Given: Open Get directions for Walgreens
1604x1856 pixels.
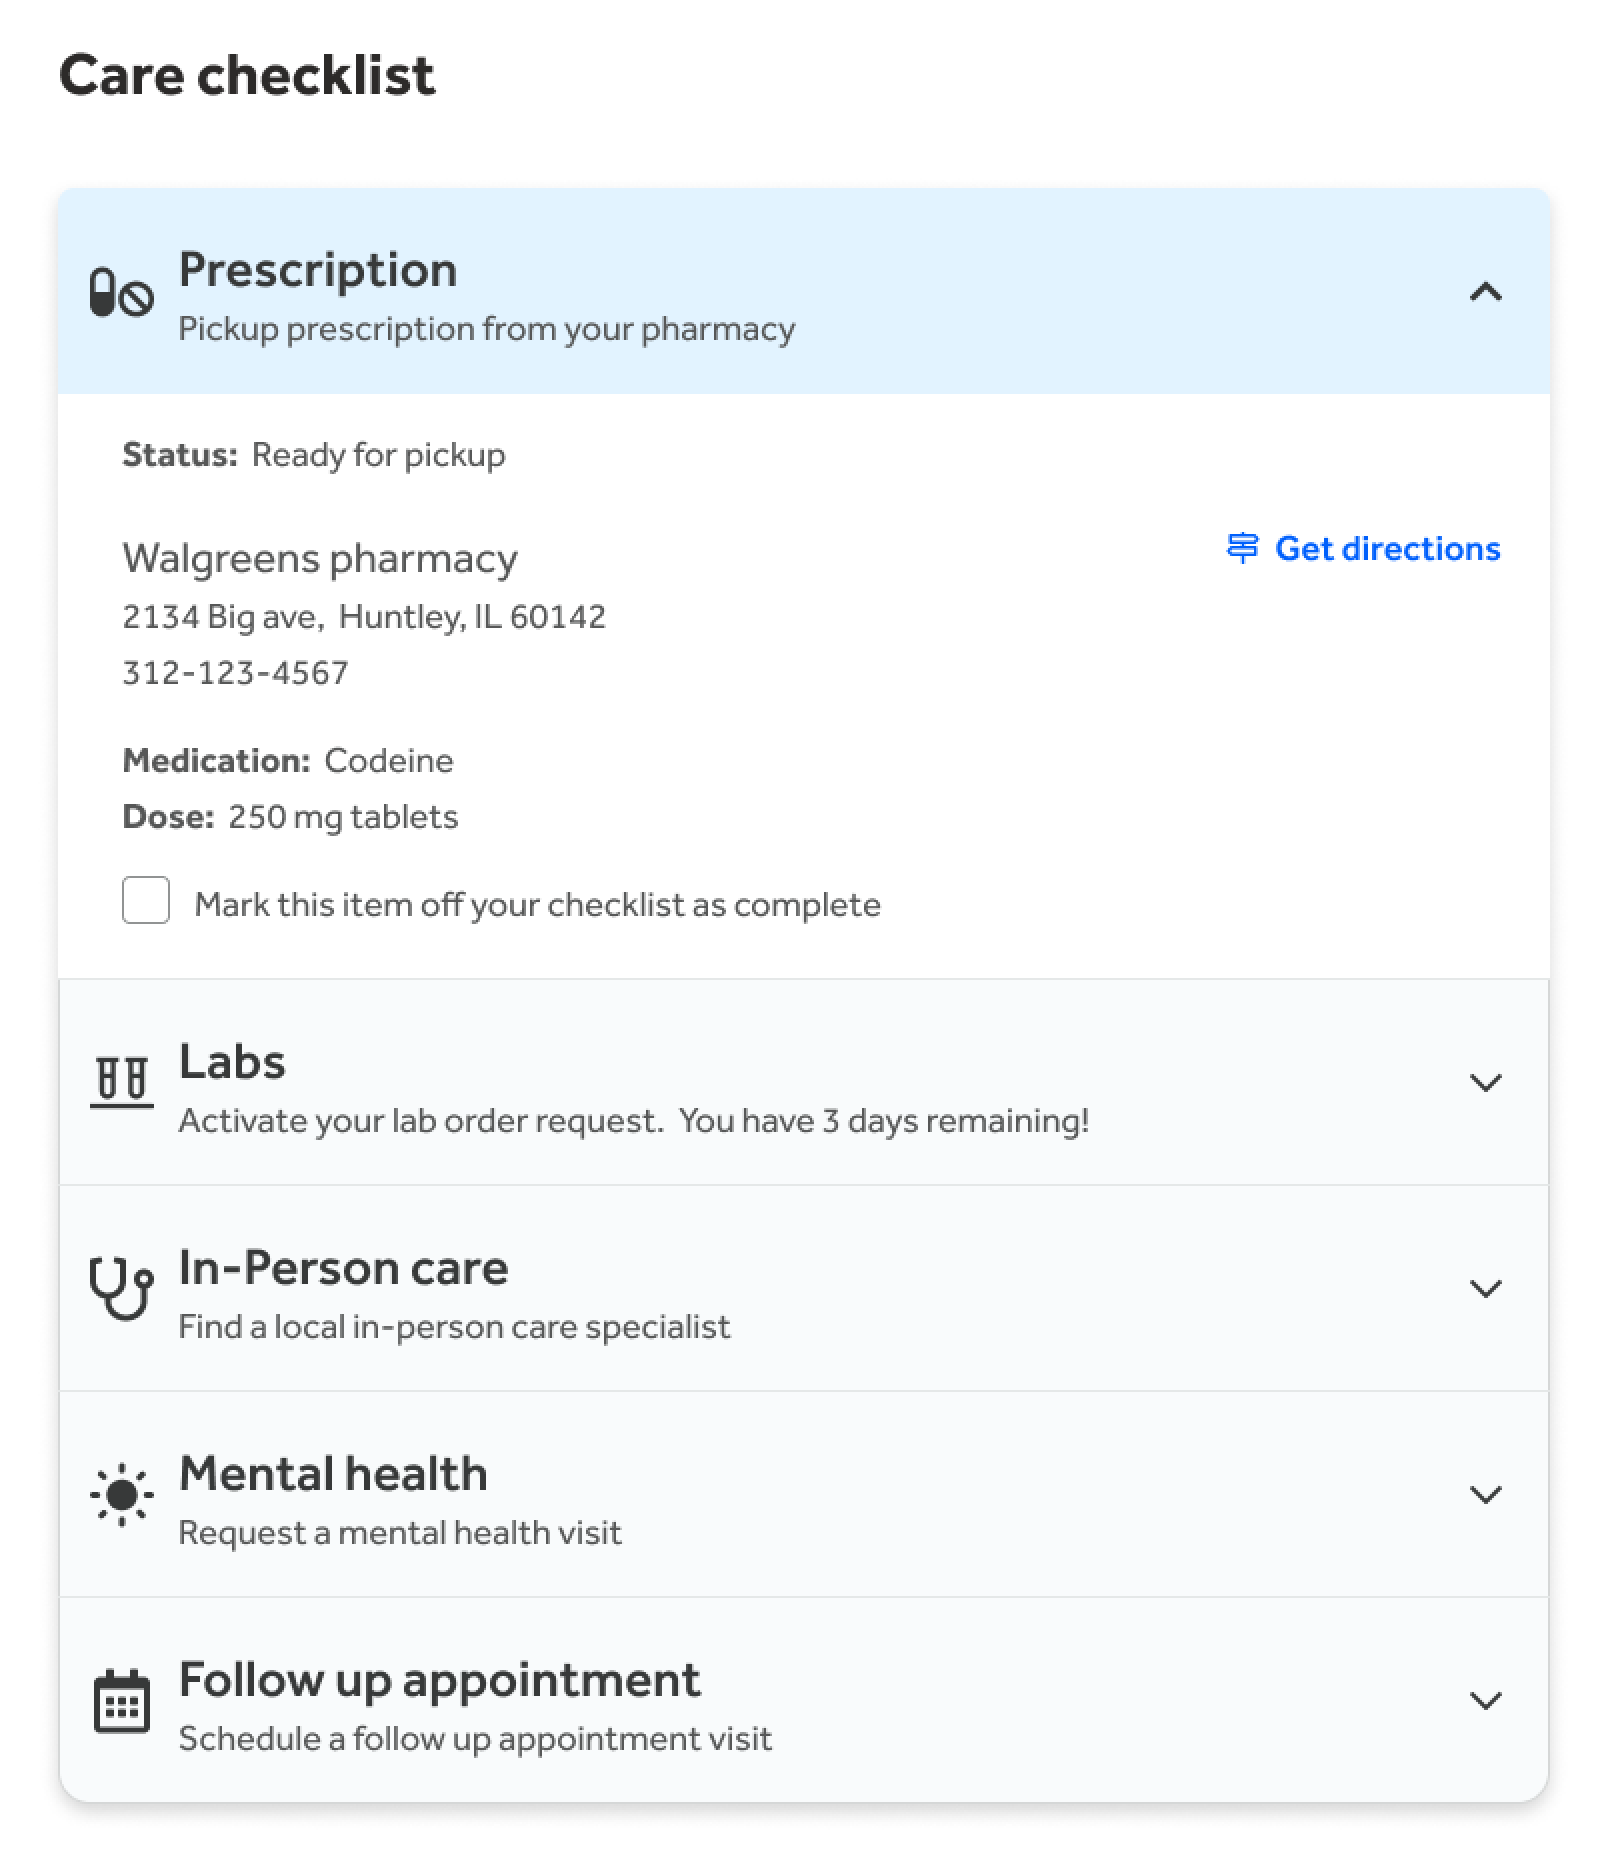Looking at the screenshot, I should (x=1386, y=548).
